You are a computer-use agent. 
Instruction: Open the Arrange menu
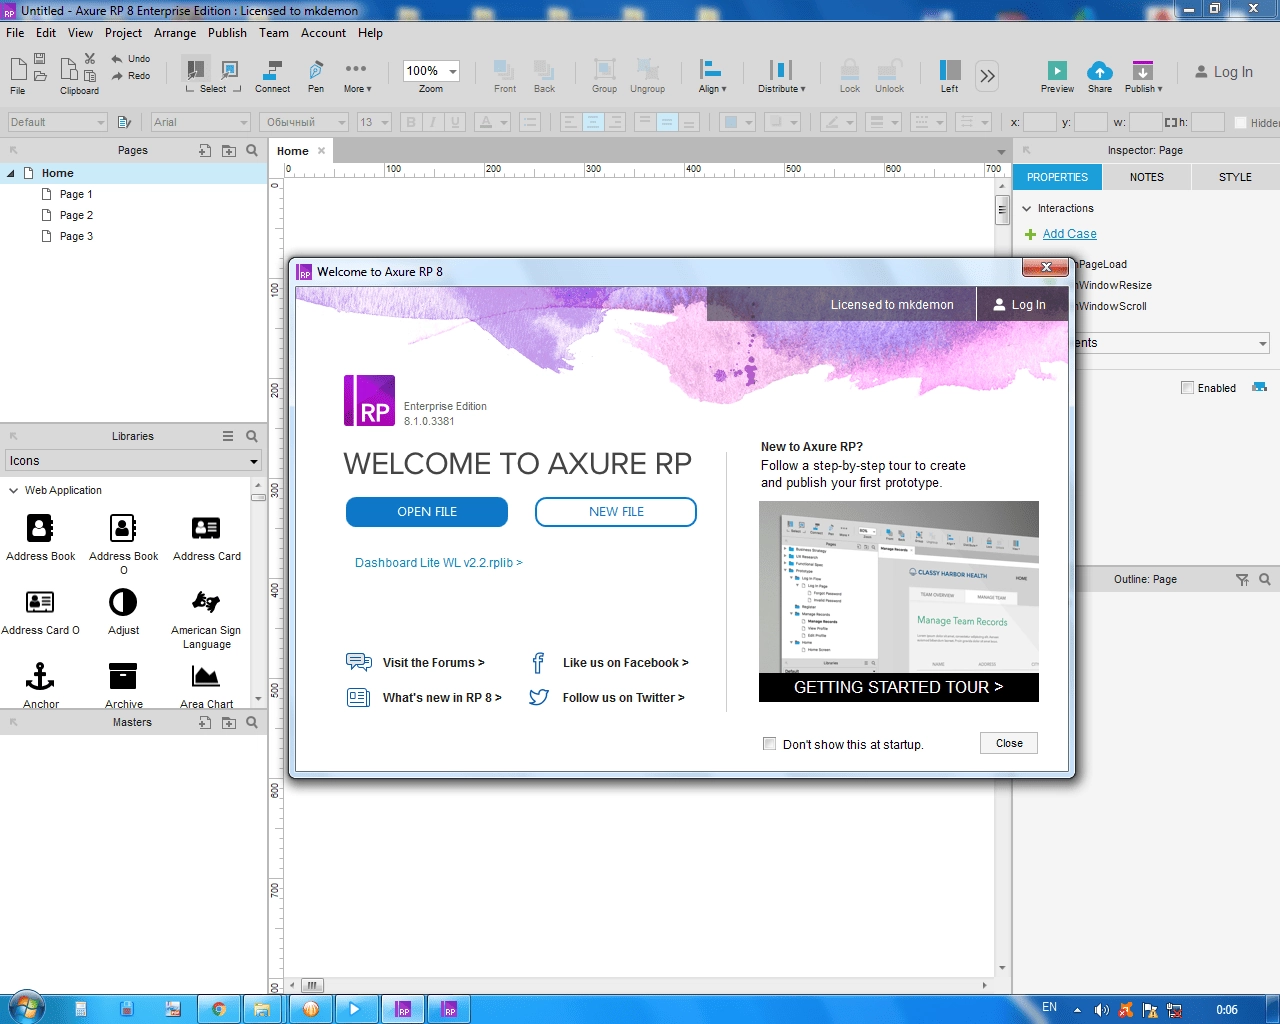pos(175,33)
